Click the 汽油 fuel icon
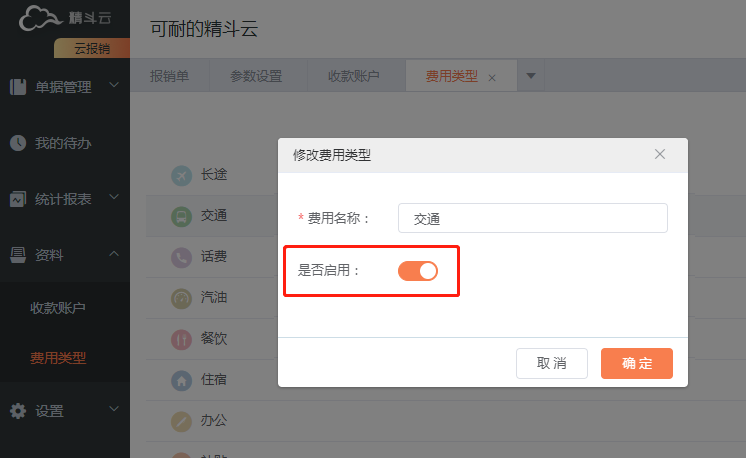 pyautogui.click(x=181, y=298)
